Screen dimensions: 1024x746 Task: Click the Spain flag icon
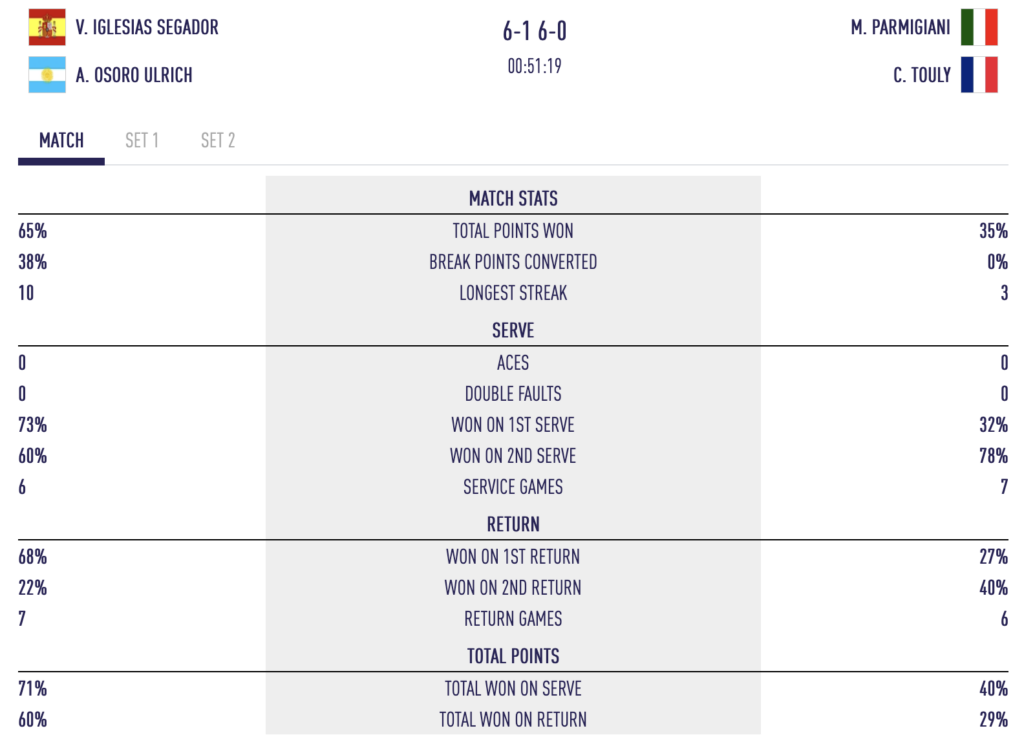[47, 27]
